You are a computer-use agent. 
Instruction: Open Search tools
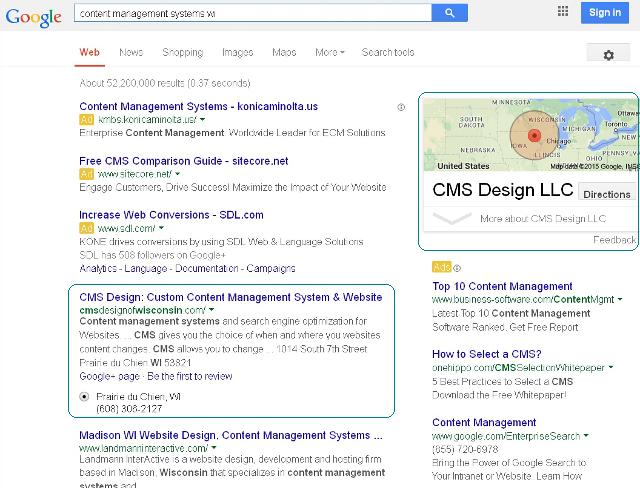[388, 52]
